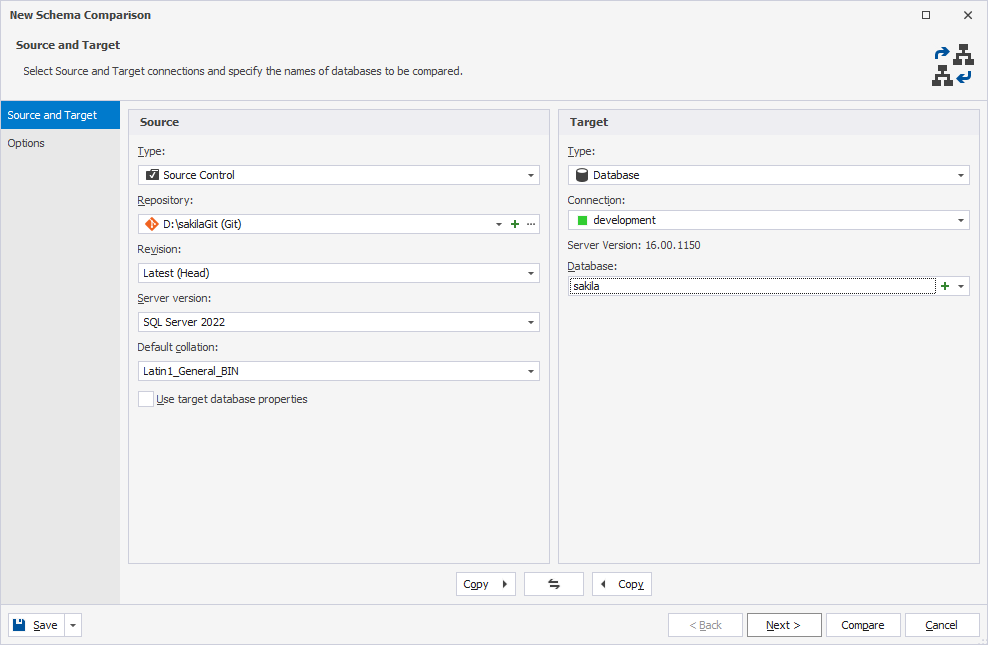Open the add new repository icon
Image resolution: width=988 pixels, height=645 pixels.
click(514, 223)
